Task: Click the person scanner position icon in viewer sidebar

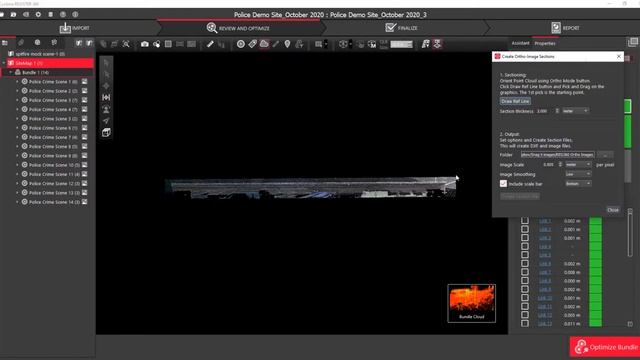Action: [x=106, y=109]
